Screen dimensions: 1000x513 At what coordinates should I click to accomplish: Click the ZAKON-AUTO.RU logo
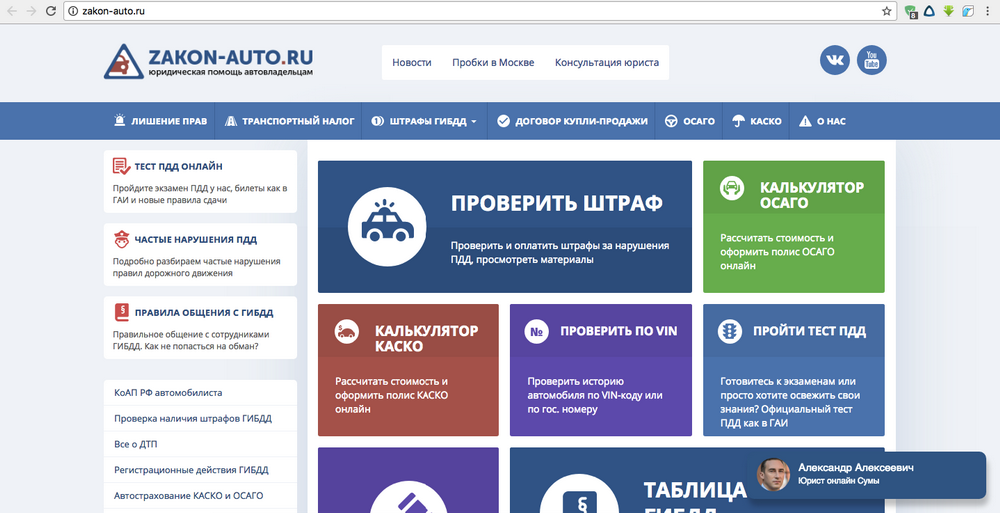point(209,61)
